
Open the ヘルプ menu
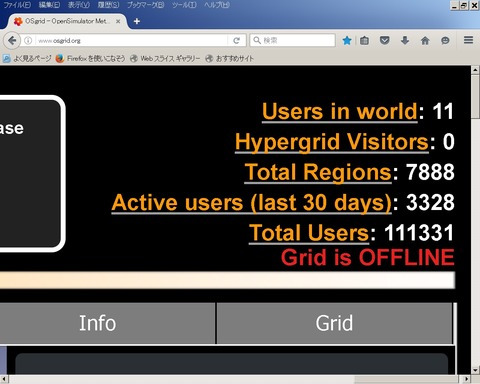tap(217, 5)
